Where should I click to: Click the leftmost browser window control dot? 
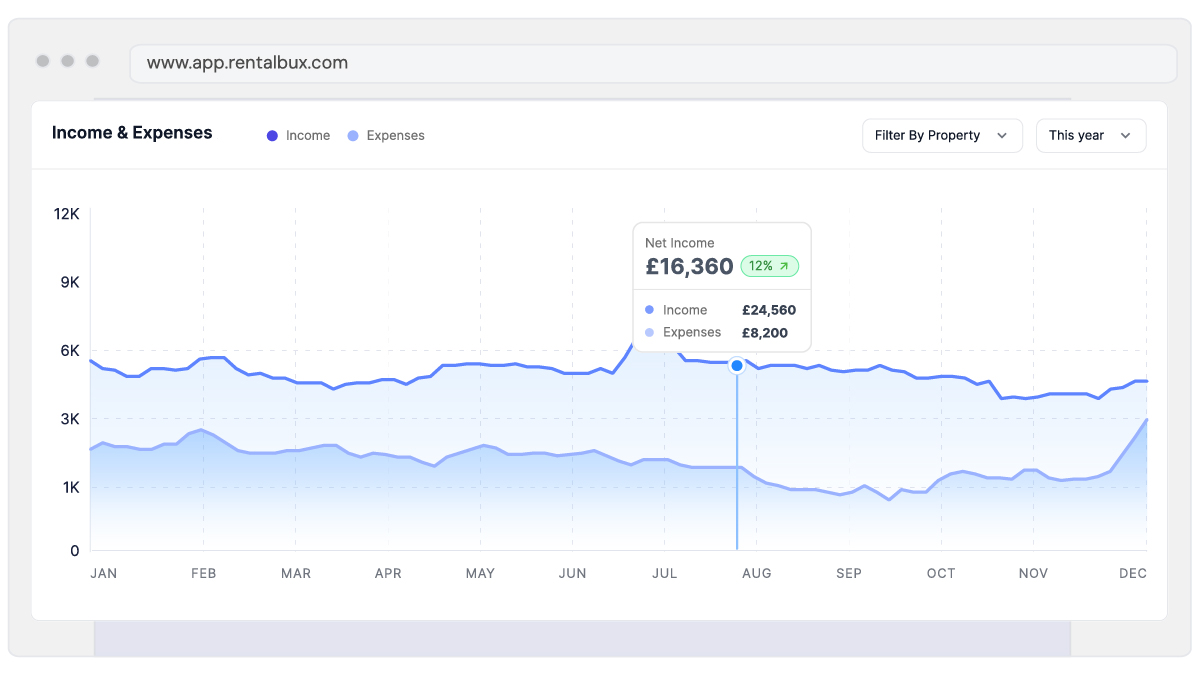pos(43,61)
